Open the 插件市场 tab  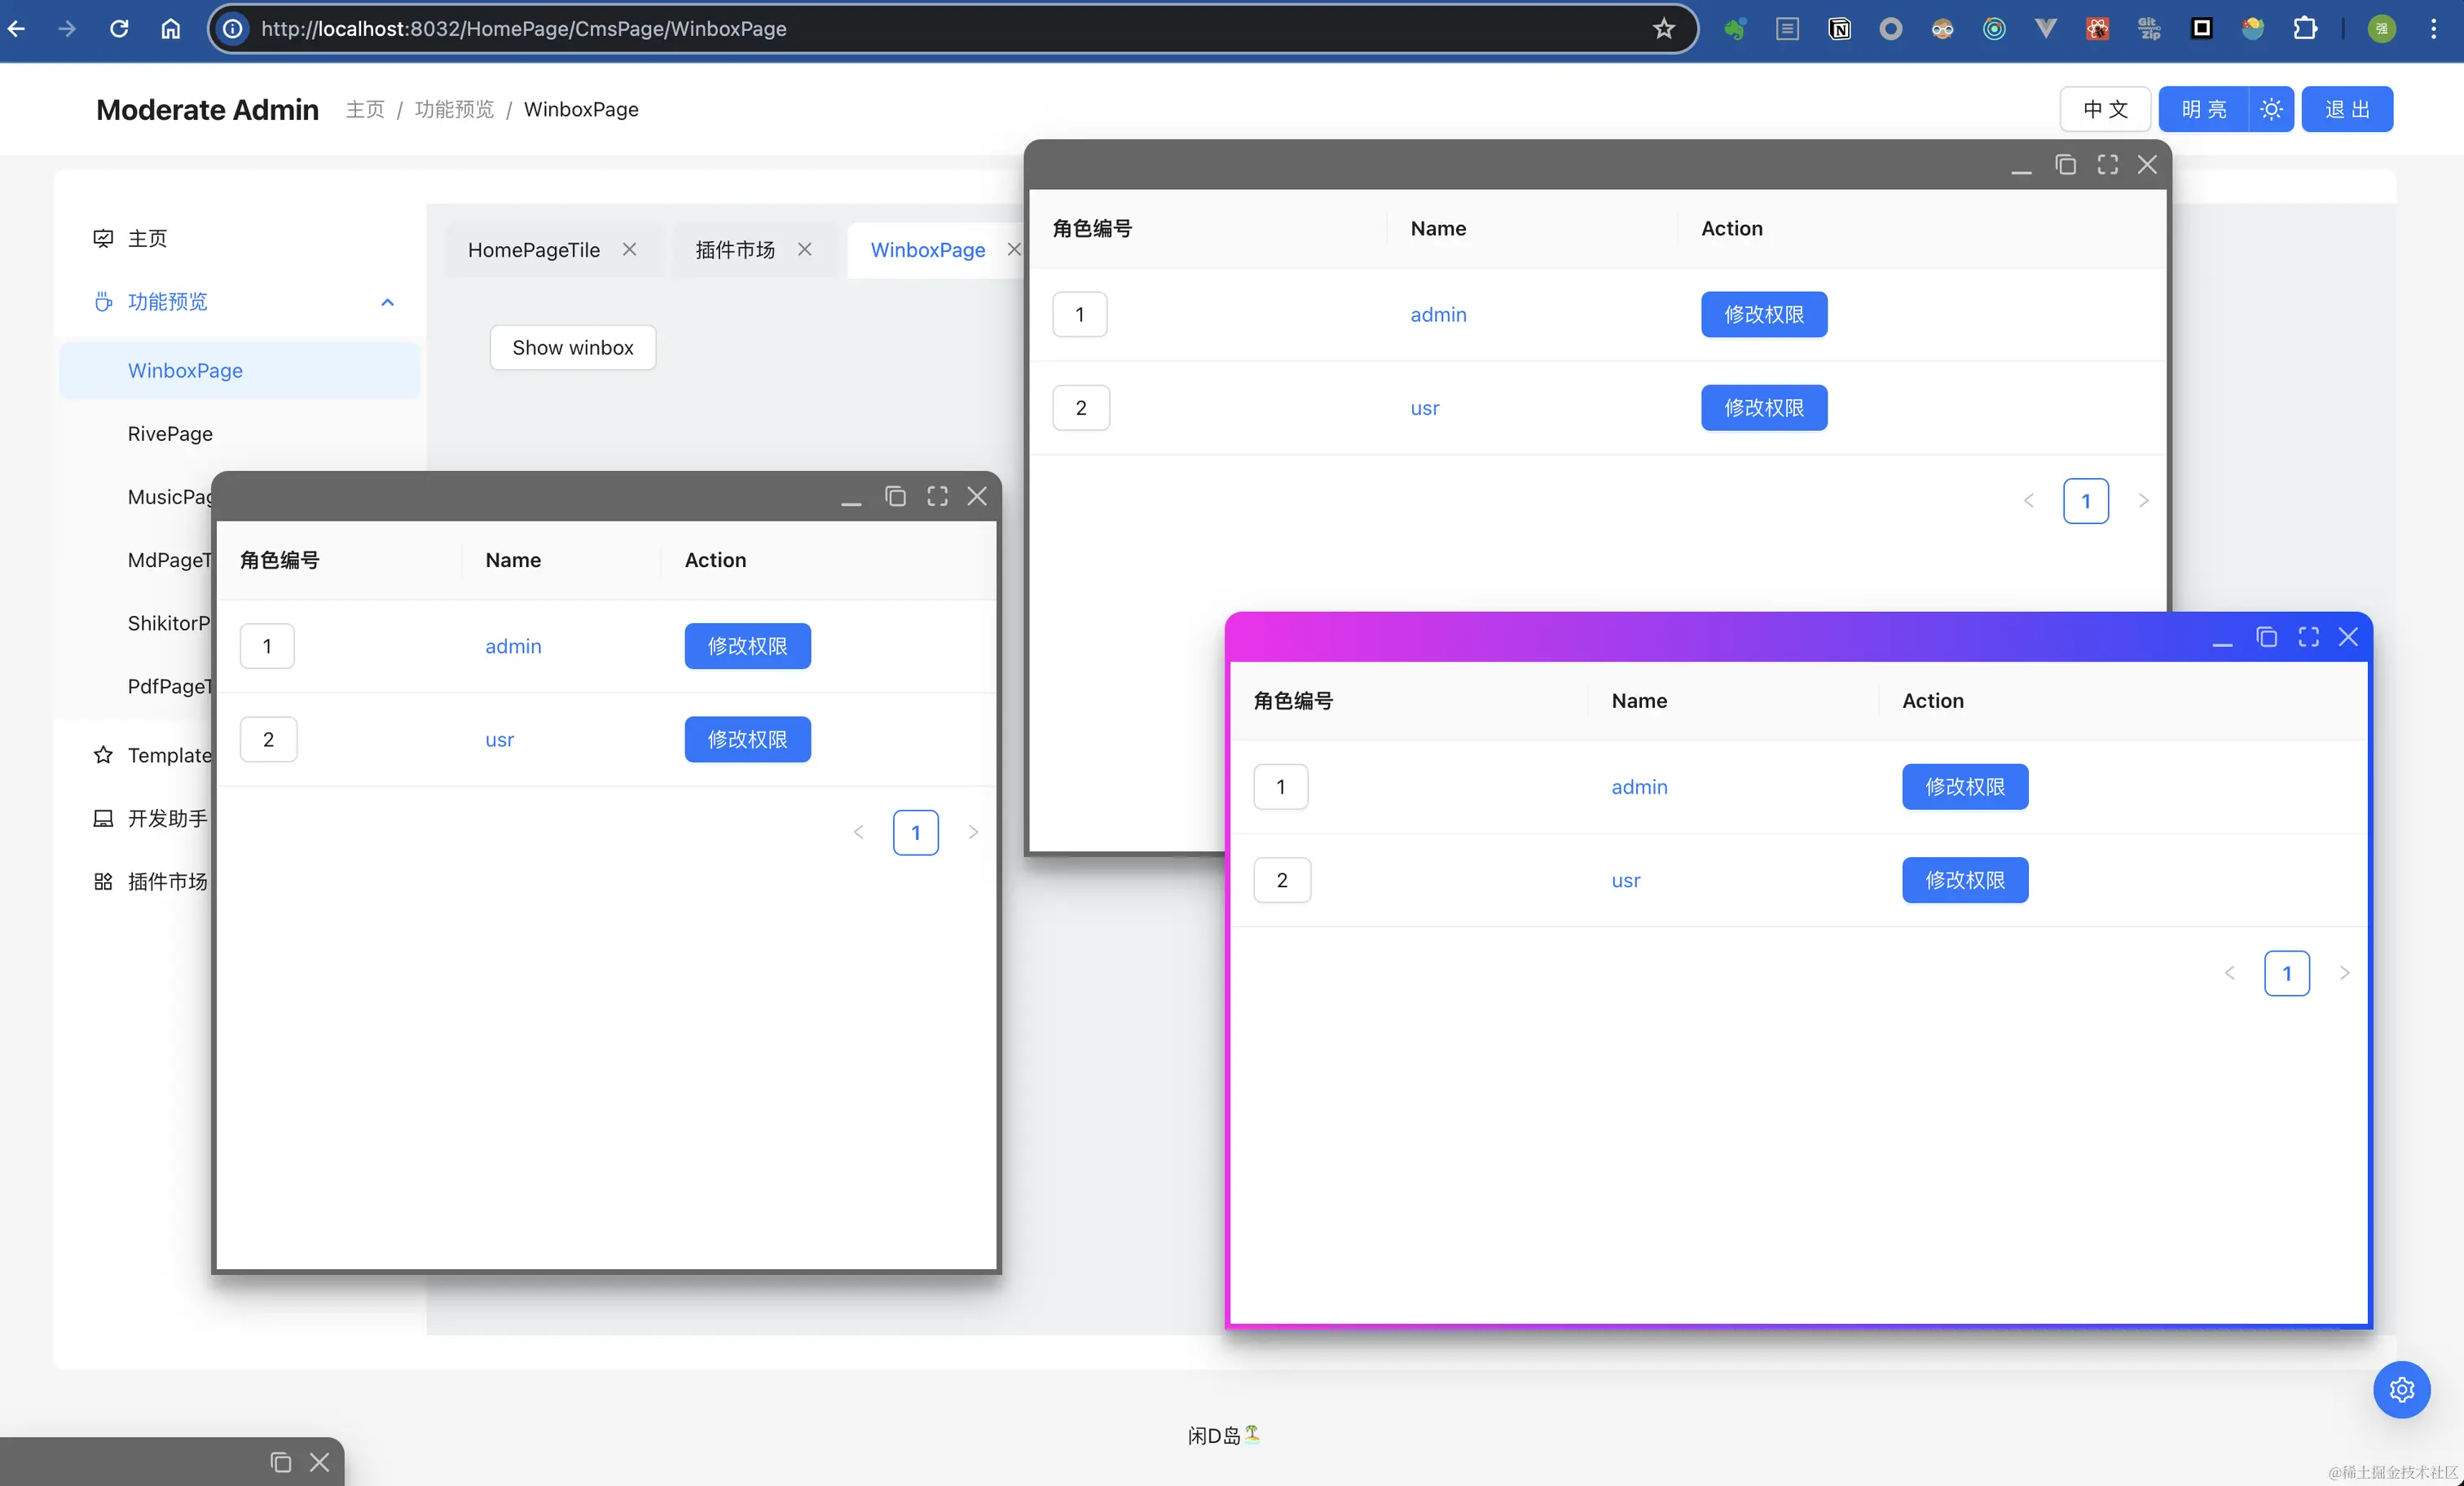734,250
